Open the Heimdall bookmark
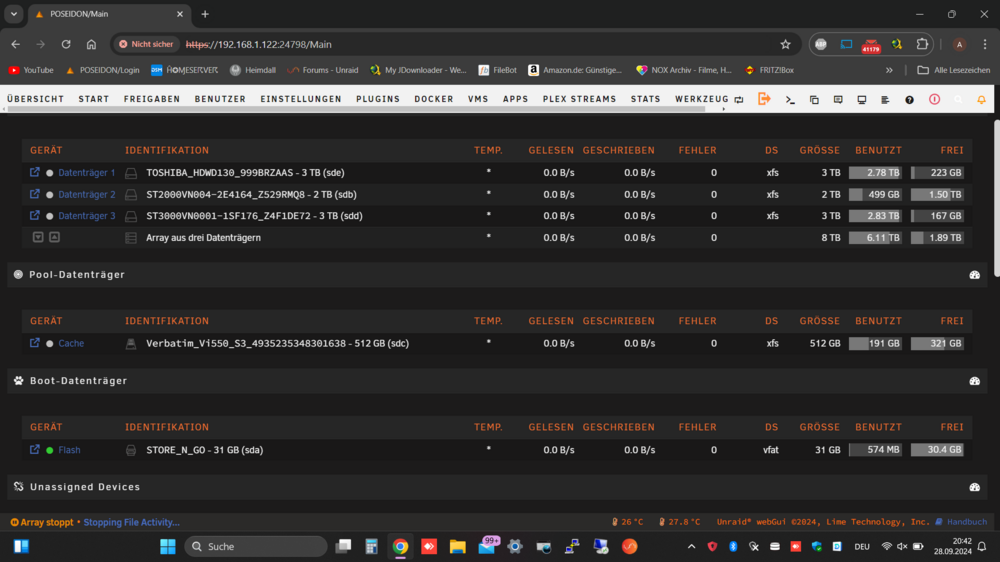The image size is (1000, 562). [253, 70]
